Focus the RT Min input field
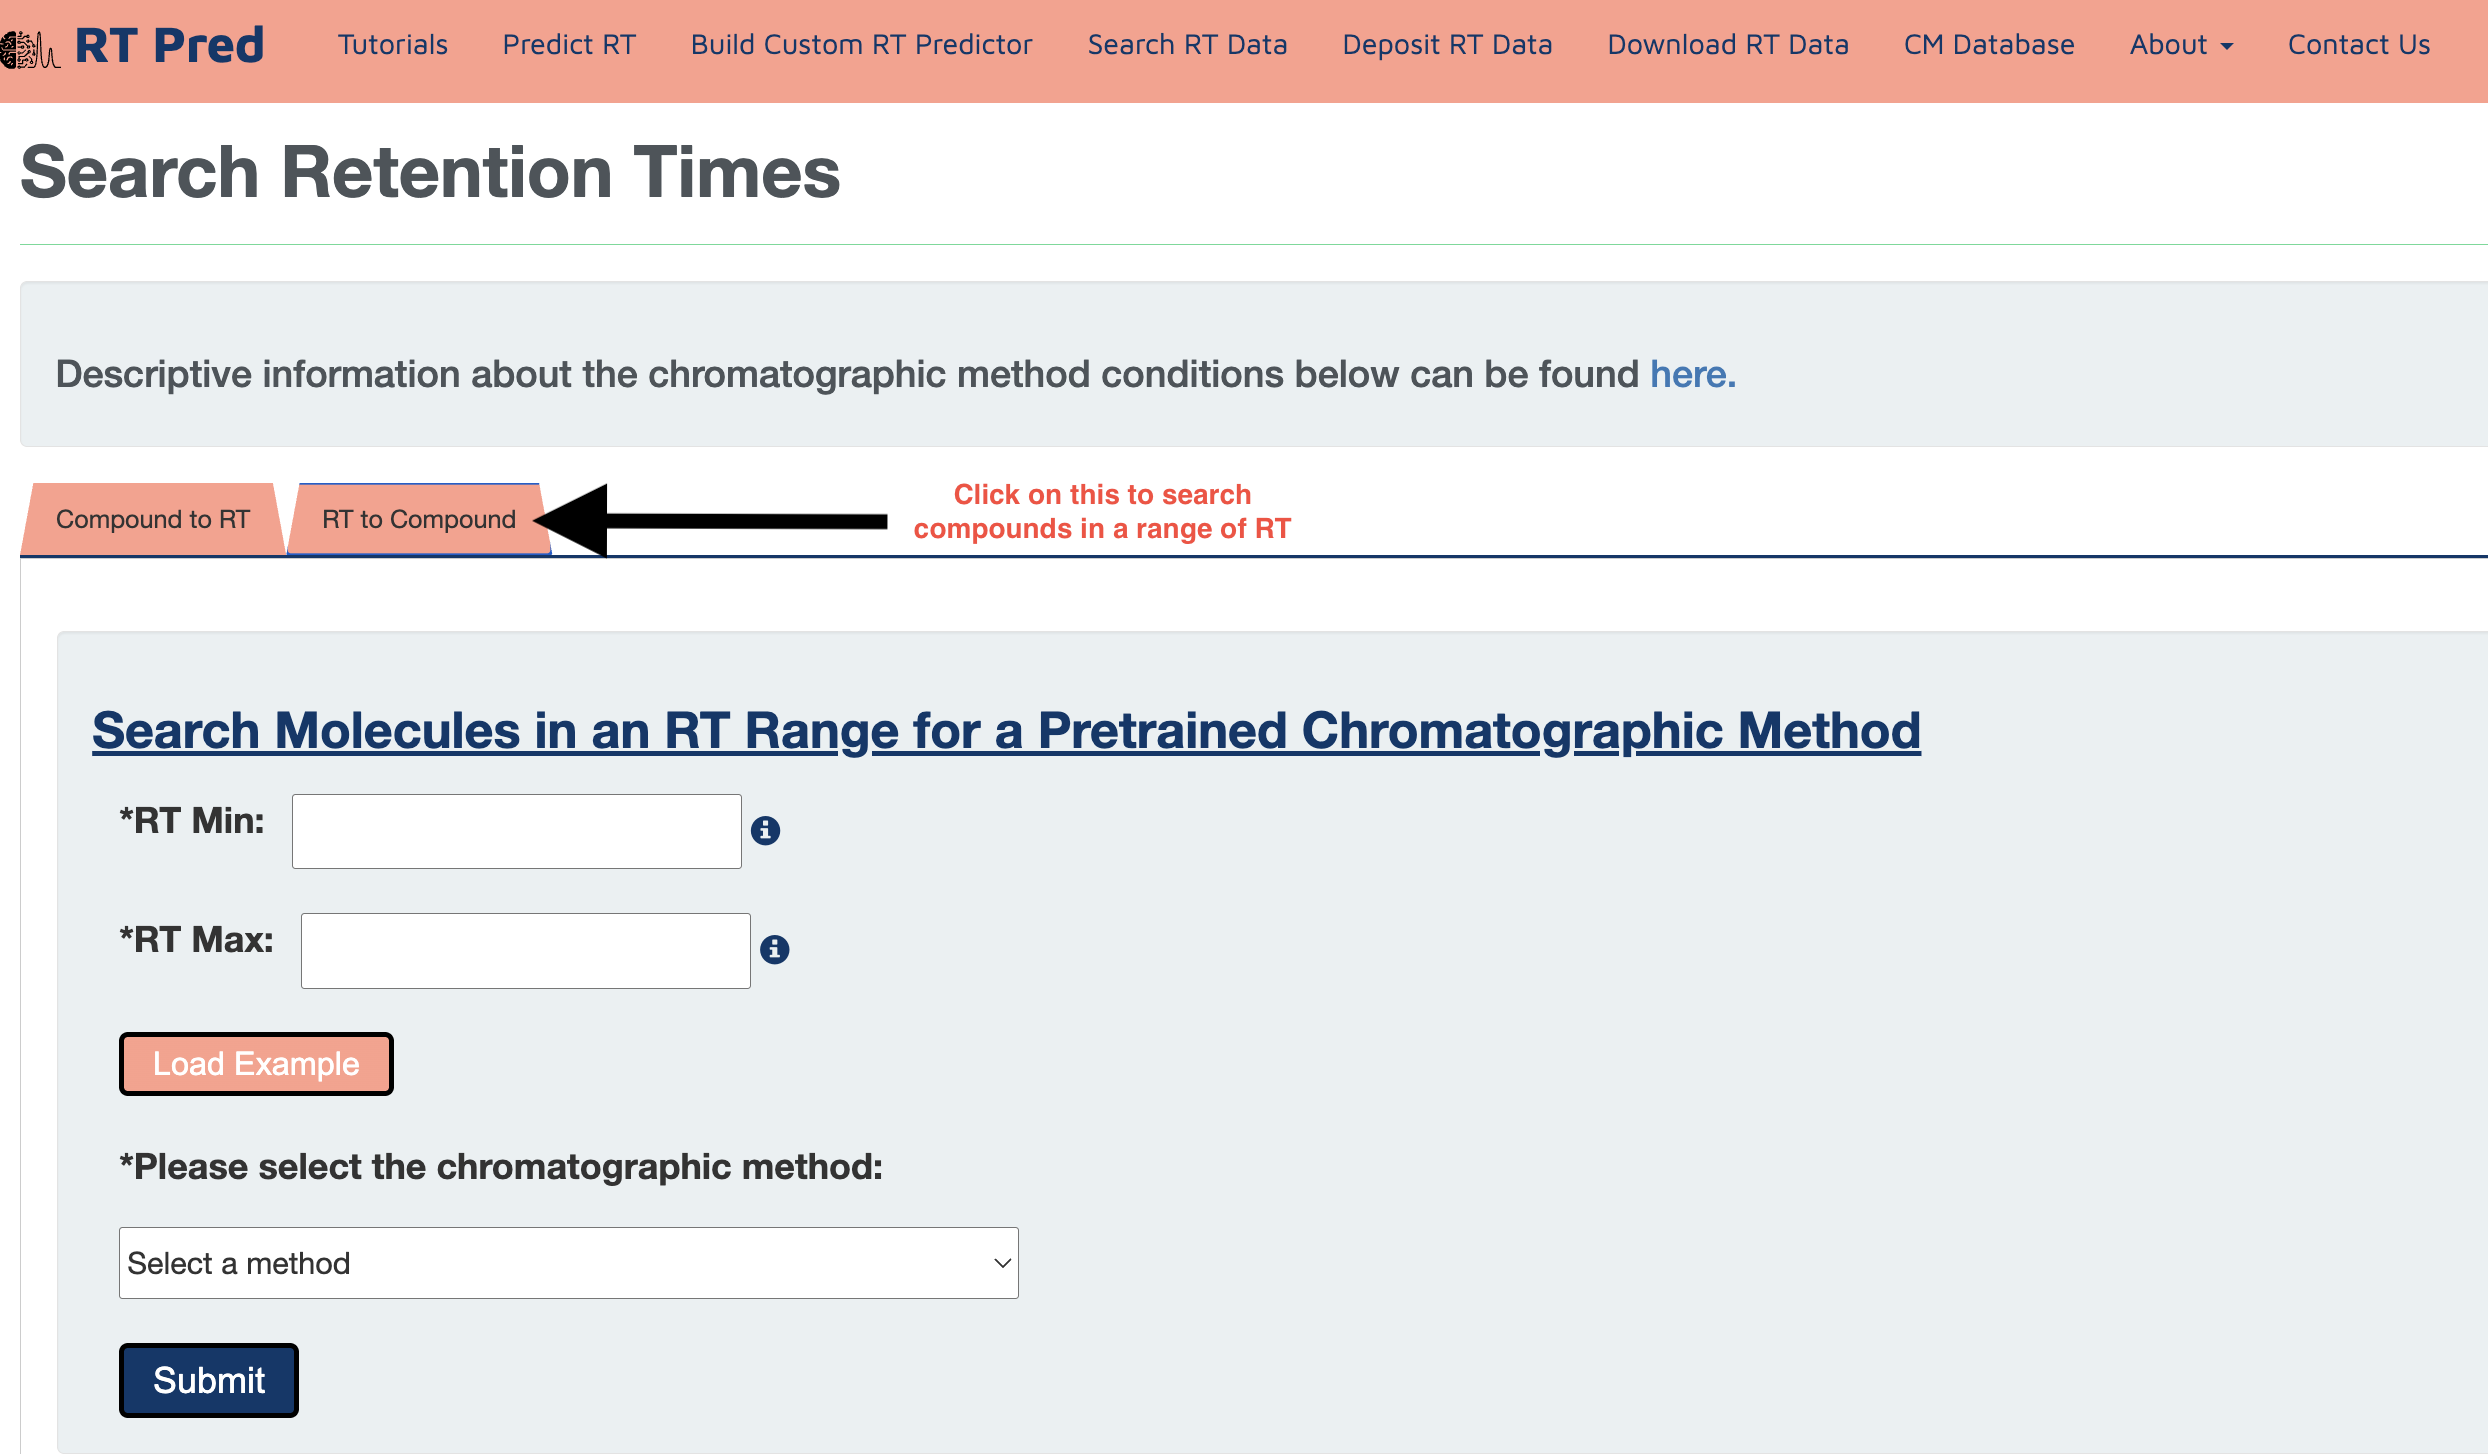Image resolution: width=2488 pixels, height=1454 pixels. click(516, 831)
